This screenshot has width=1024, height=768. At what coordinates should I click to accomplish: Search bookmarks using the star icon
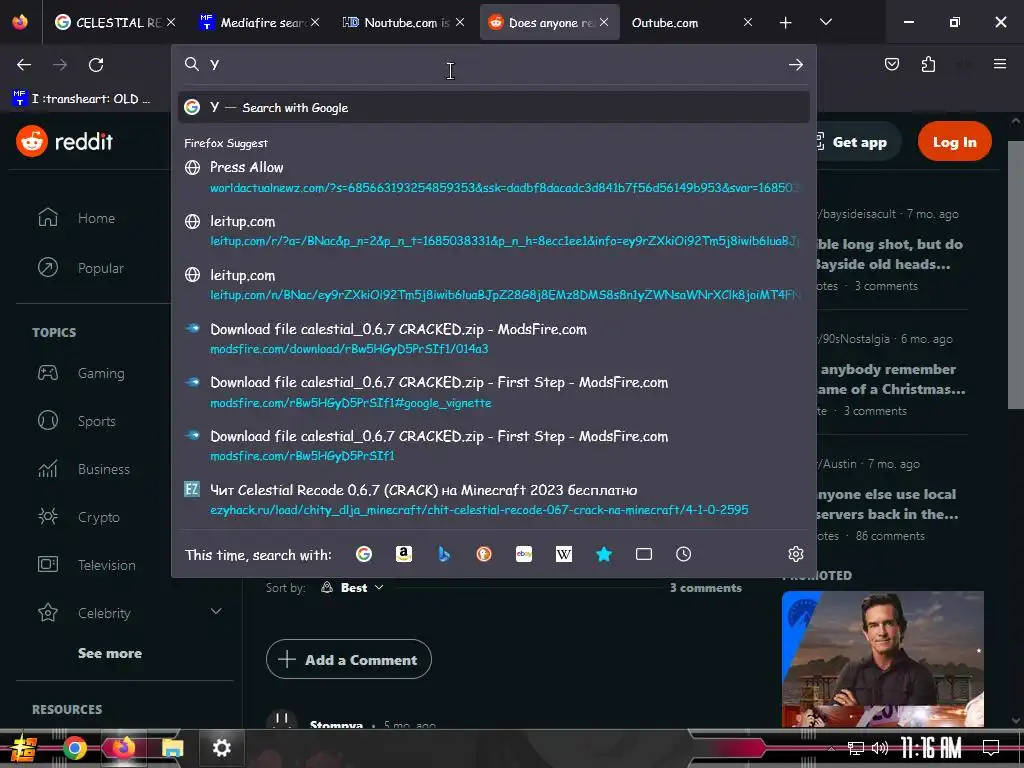click(x=604, y=554)
